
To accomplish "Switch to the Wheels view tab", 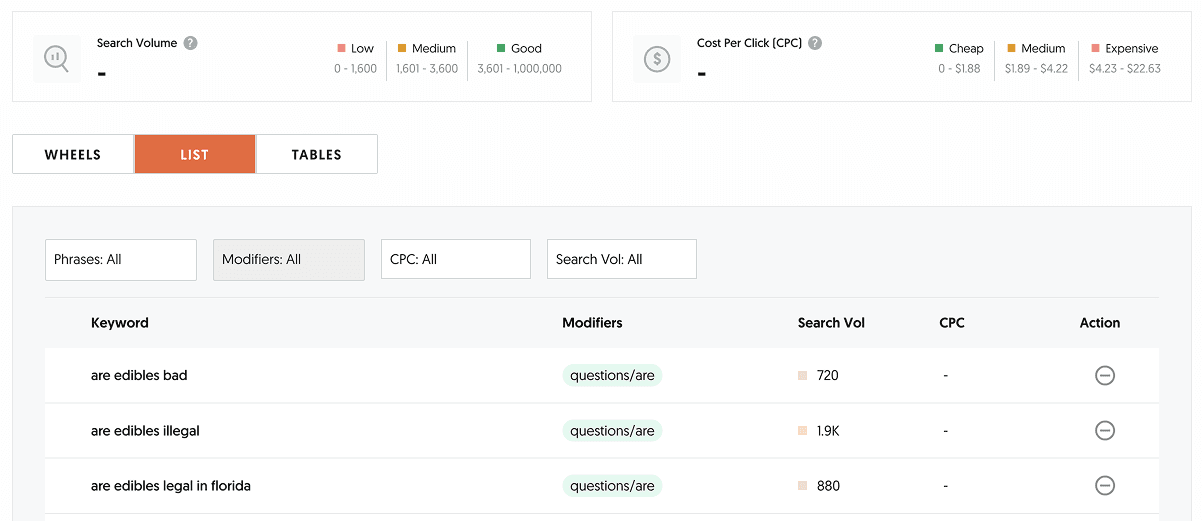I will click(73, 155).
